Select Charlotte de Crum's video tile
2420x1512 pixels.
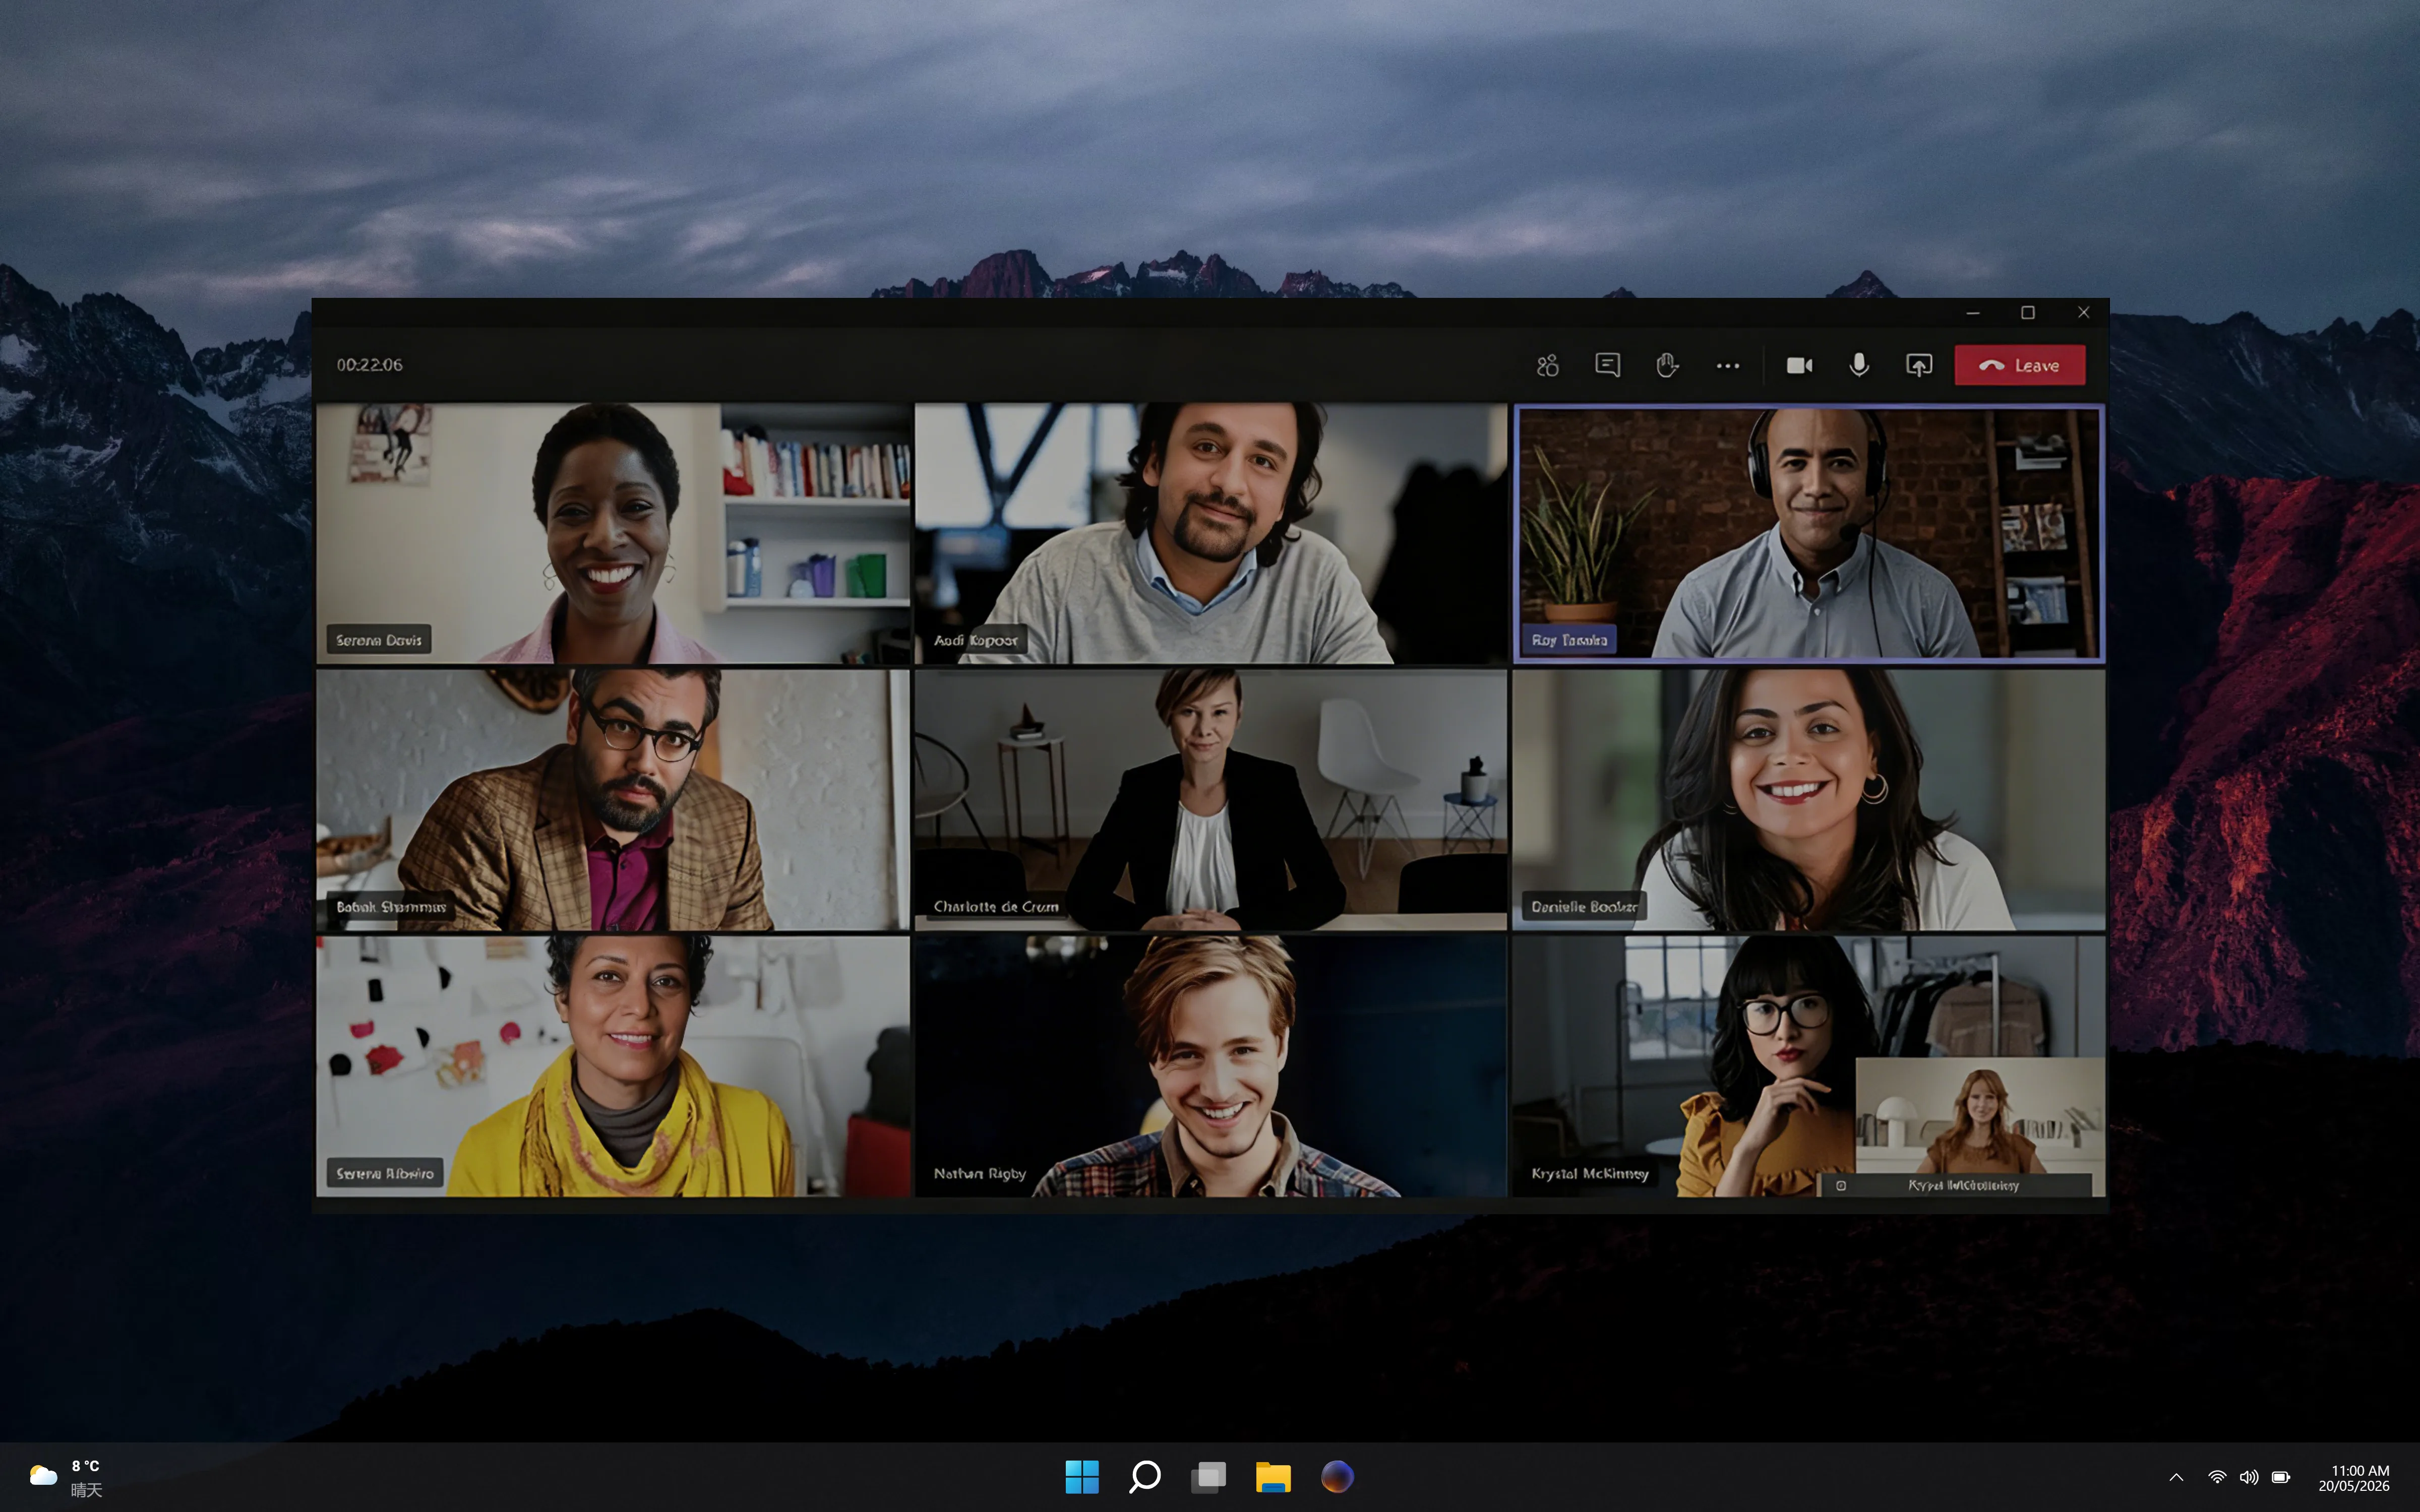tap(1210, 800)
